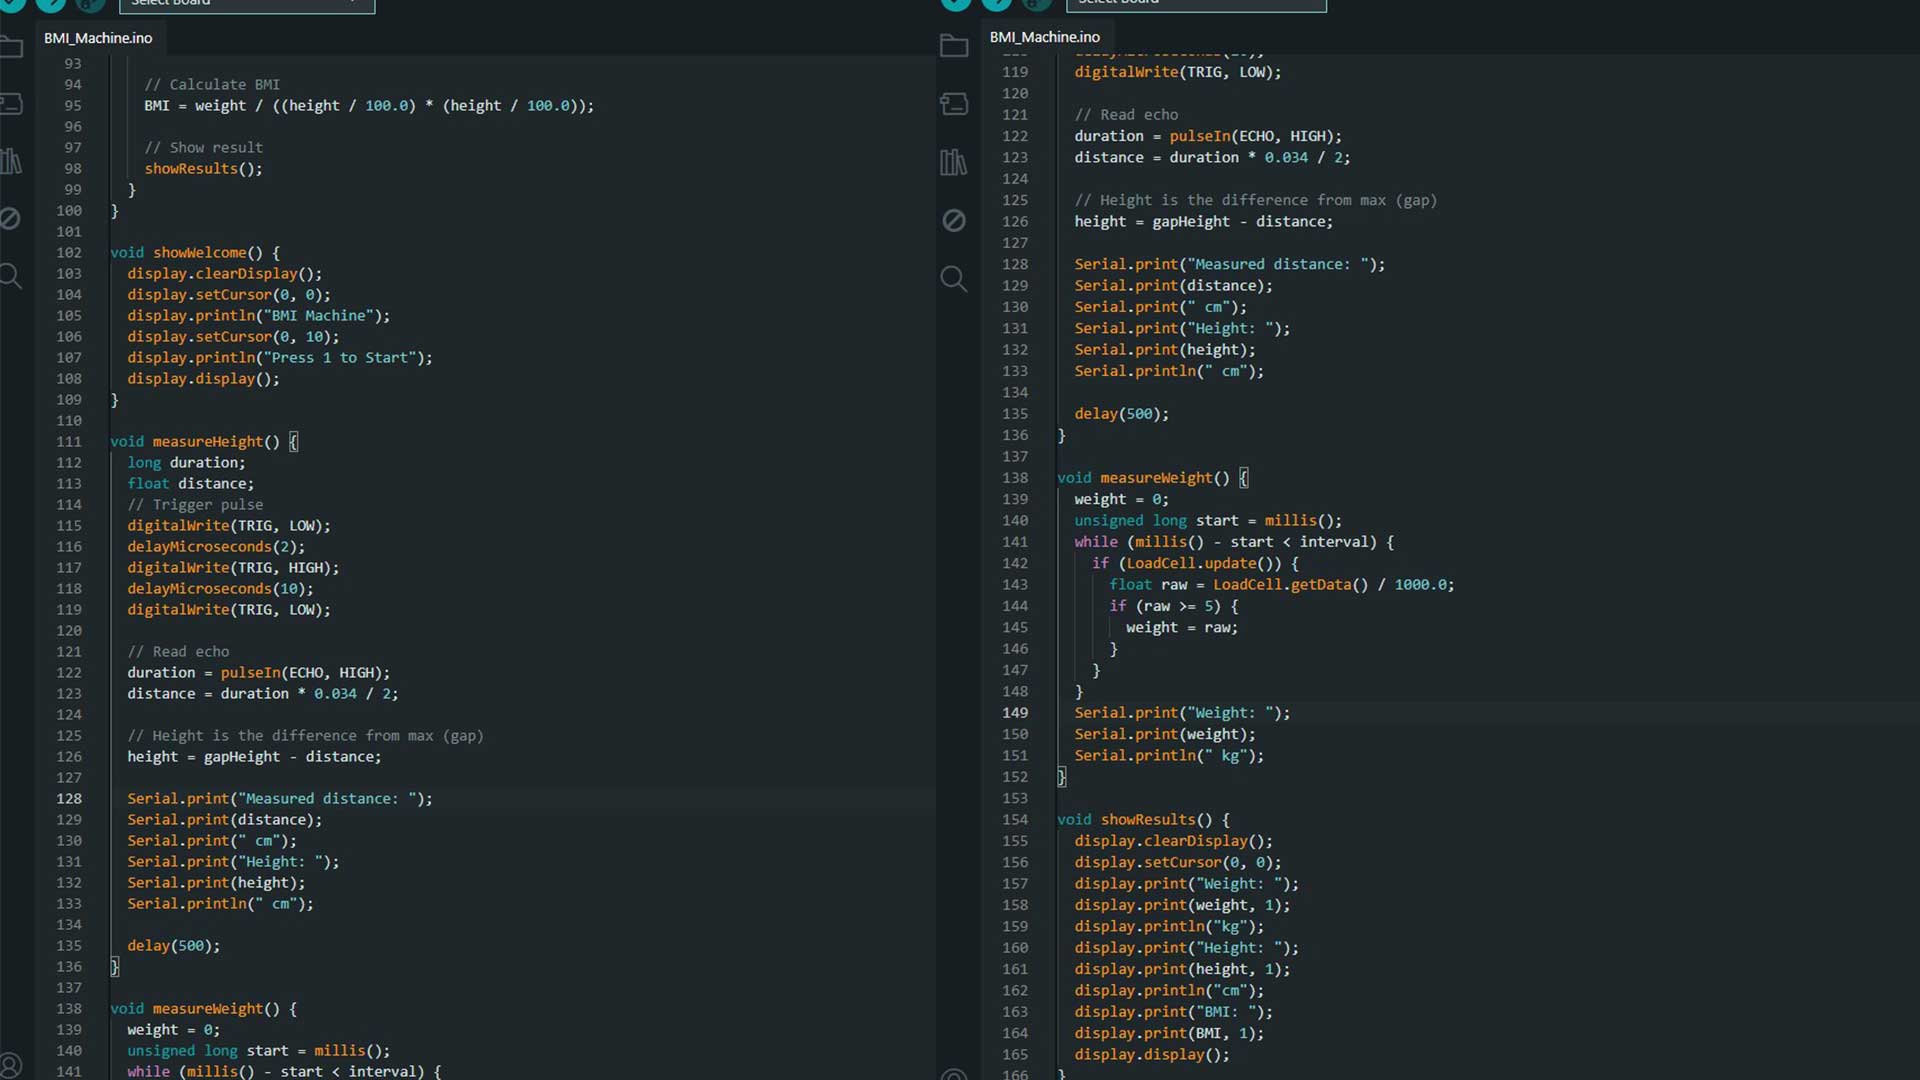This screenshot has width=1920, height=1080.
Task: Click Verify check button in right window toolbar
Action: pyautogui.click(x=956, y=3)
